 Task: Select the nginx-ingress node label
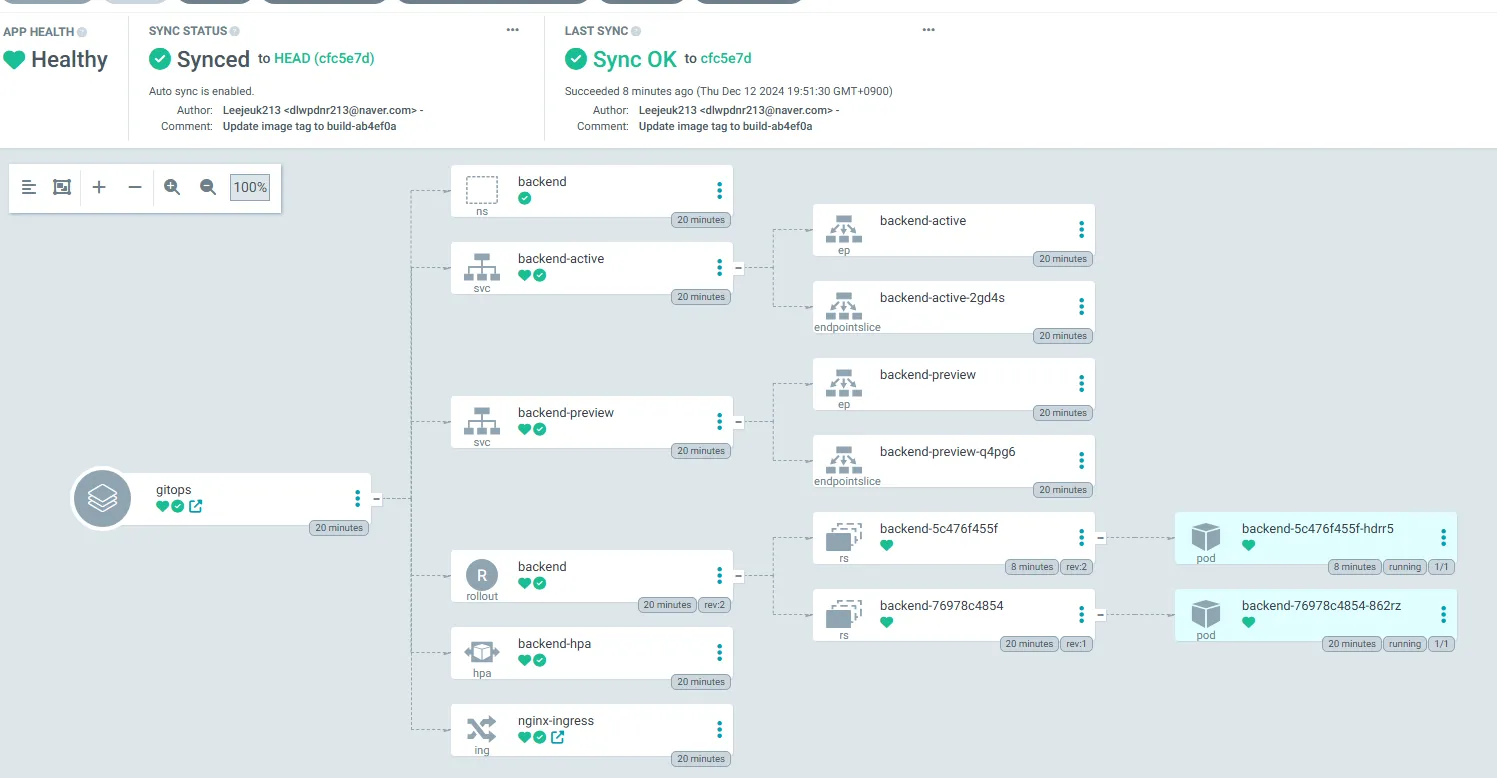pyautogui.click(x=556, y=720)
